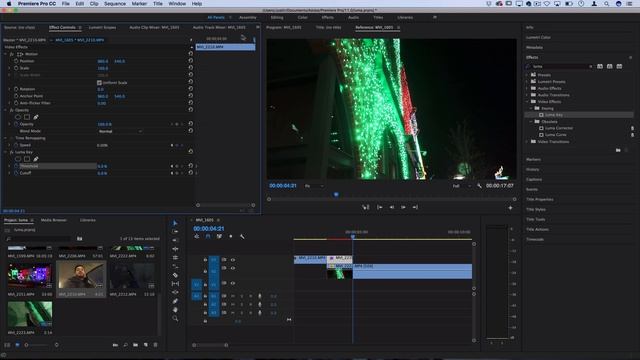Create ellipse mask under Luma Key

(18, 159)
